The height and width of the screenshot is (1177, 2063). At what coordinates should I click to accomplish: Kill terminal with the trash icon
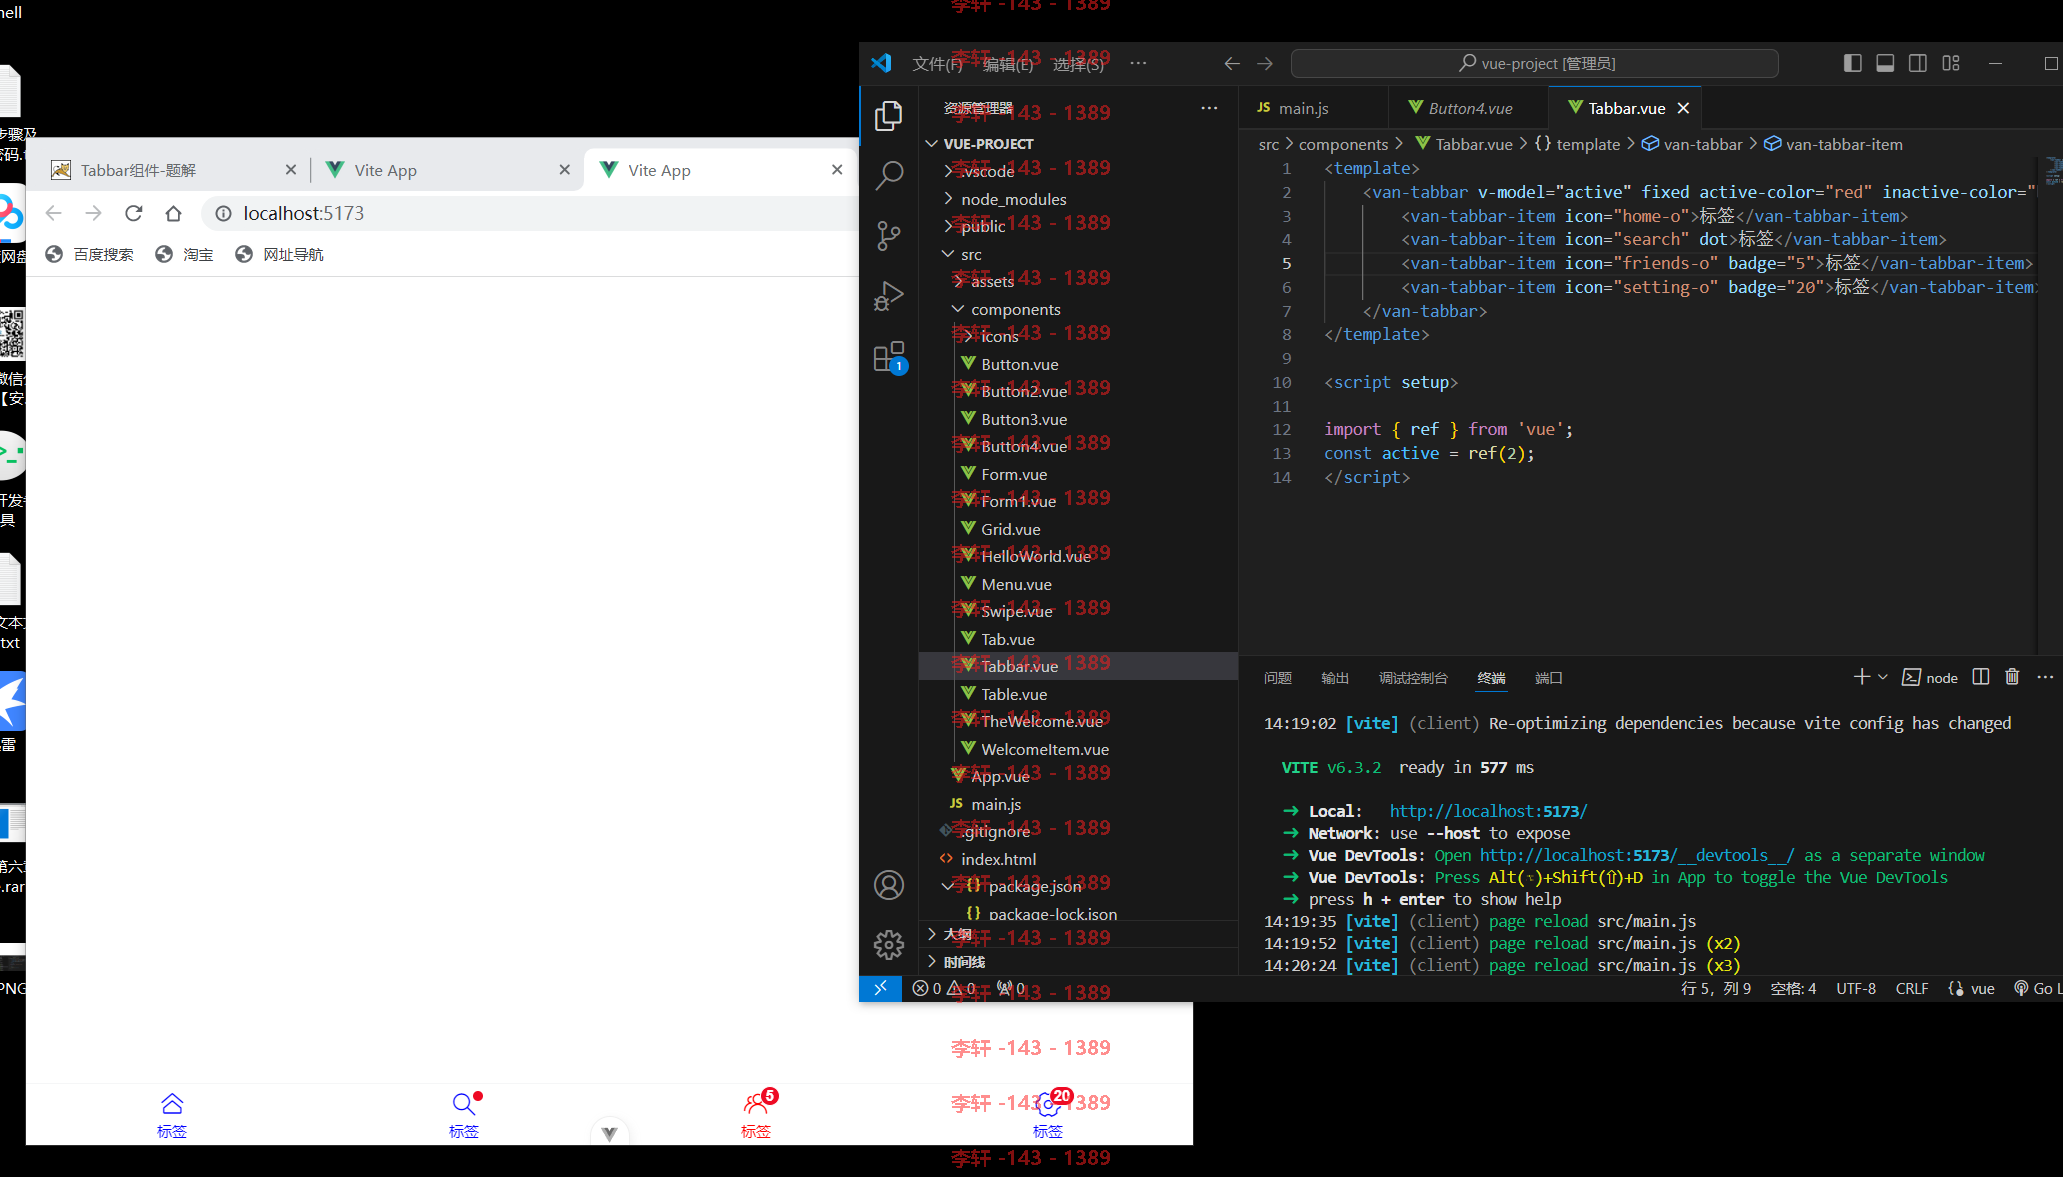[x=2013, y=677]
